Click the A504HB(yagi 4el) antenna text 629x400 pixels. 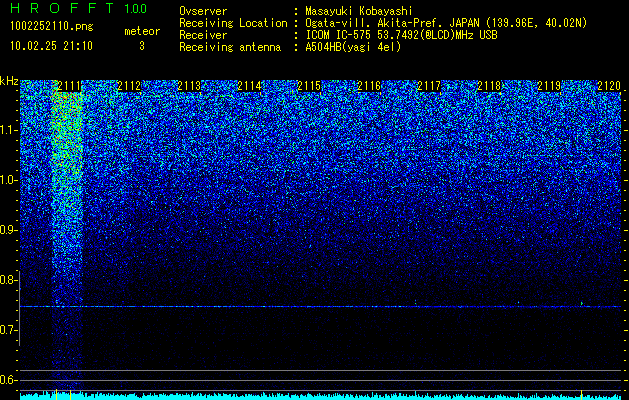pyautogui.click(x=353, y=47)
